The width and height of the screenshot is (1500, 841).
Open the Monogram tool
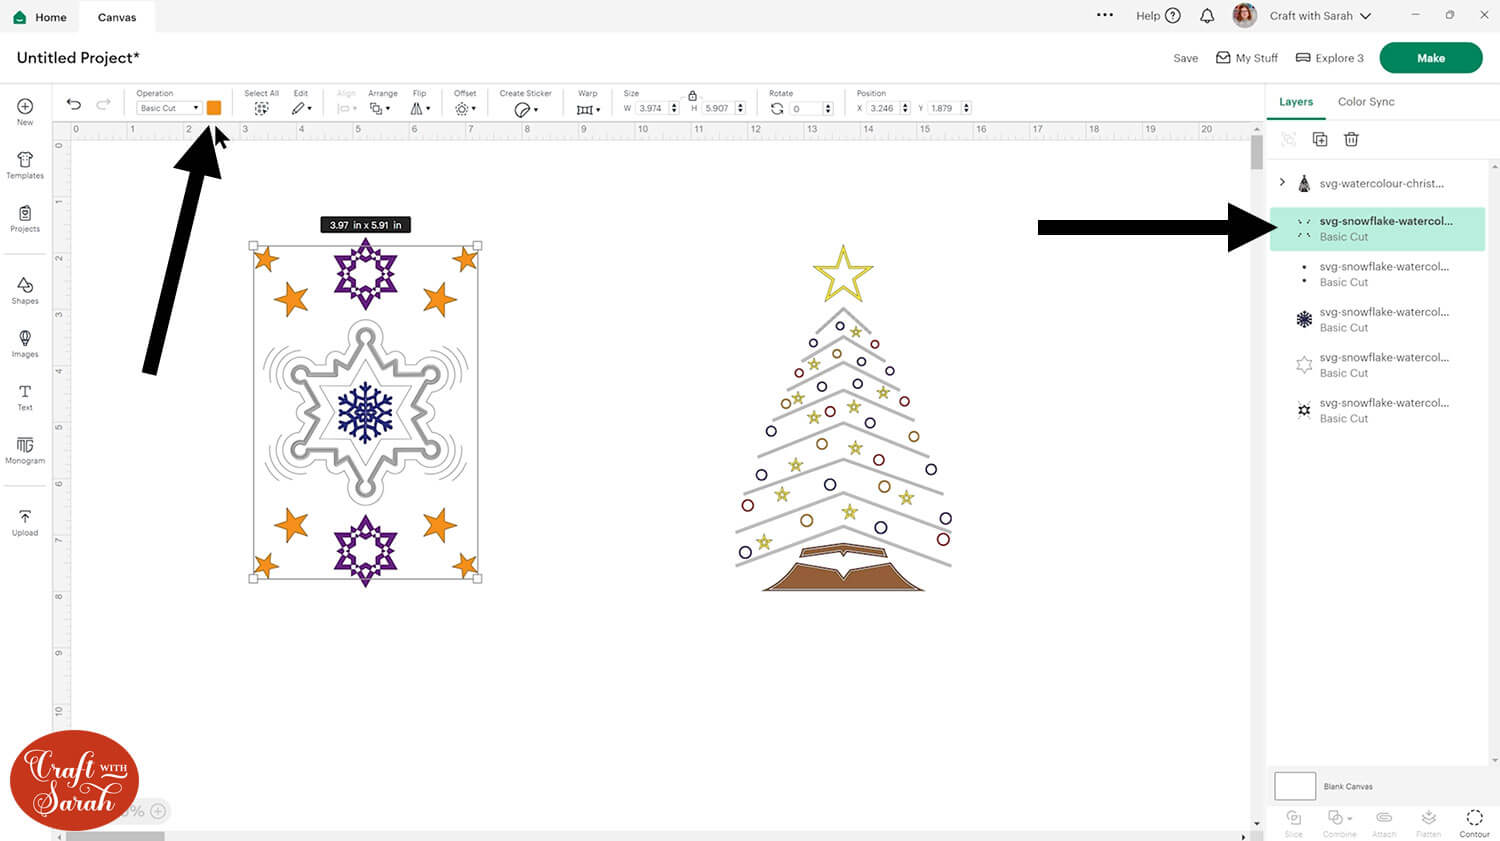pos(25,450)
